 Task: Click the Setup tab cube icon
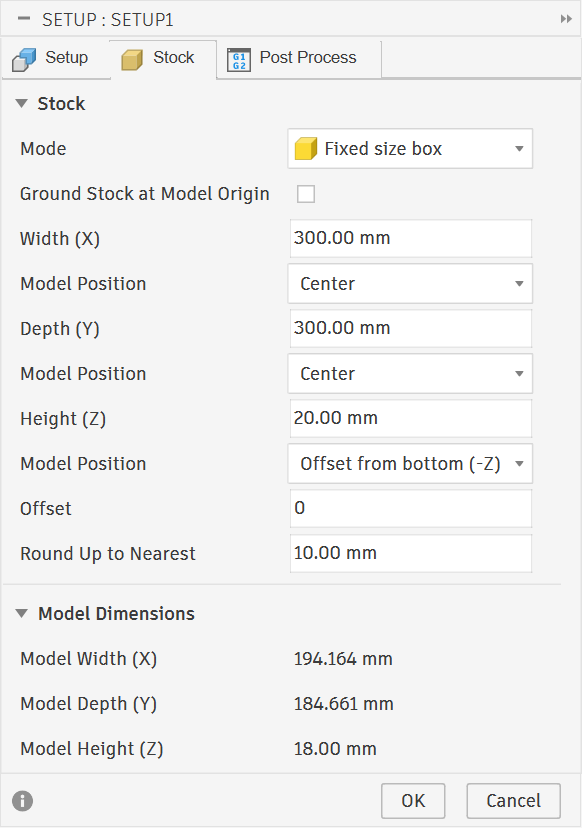[x=22, y=58]
